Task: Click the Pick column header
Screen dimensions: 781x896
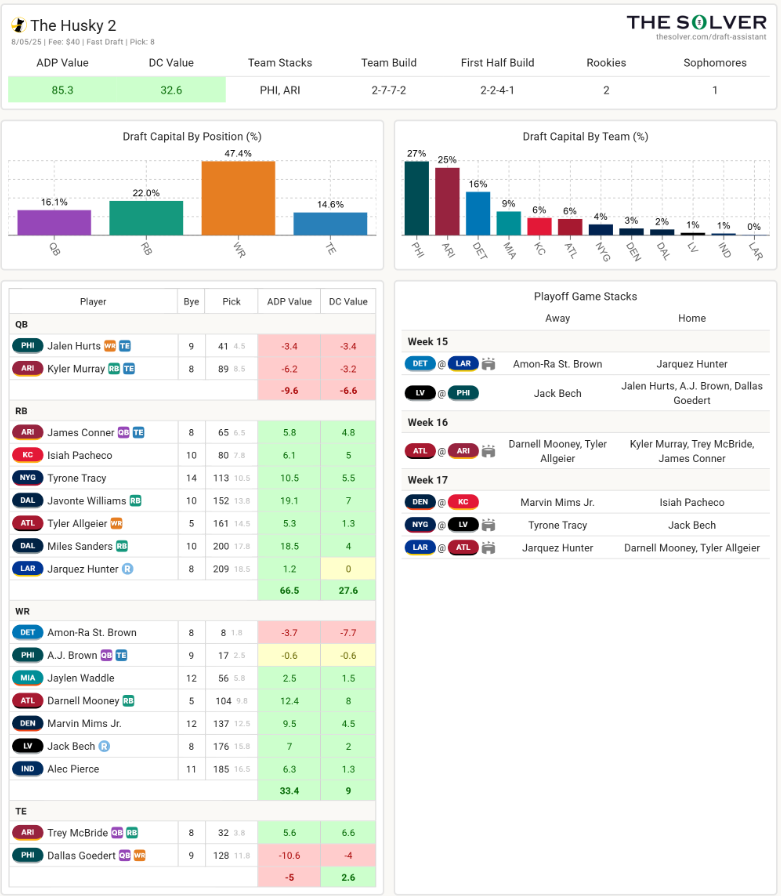Action: (x=231, y=302)
